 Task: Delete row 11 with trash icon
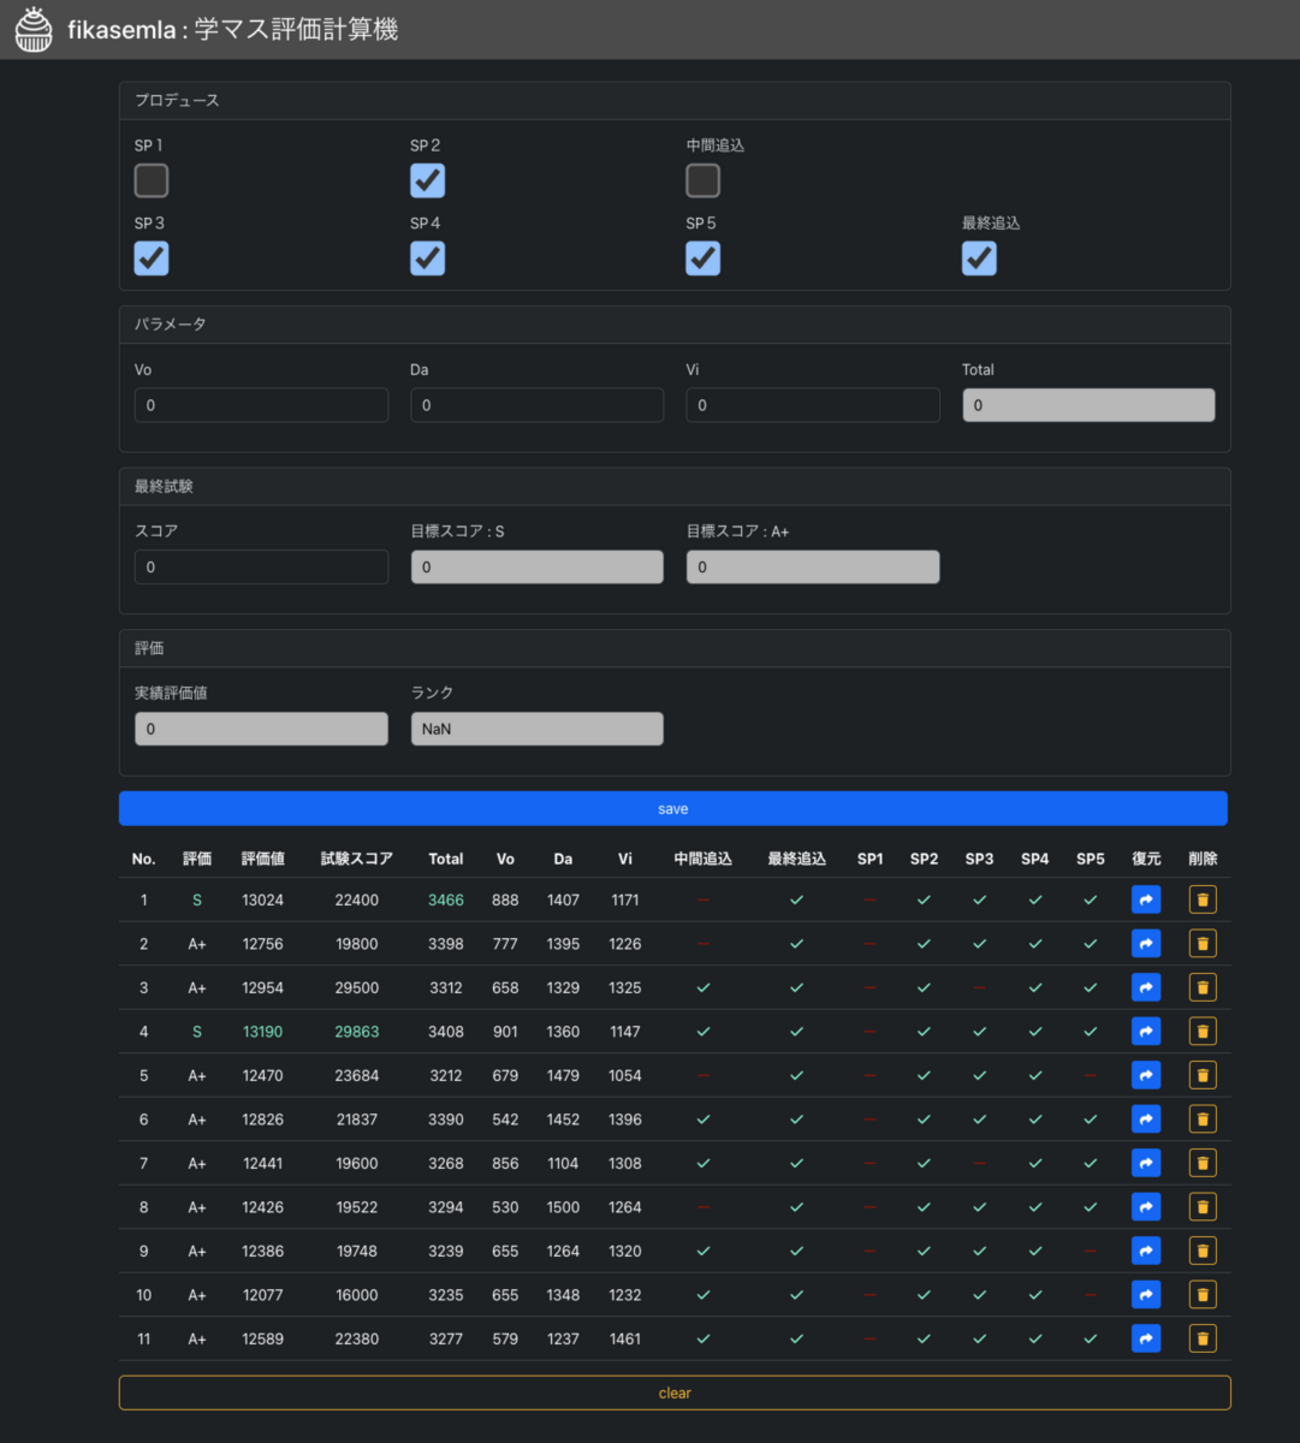coord(1202,1339)
